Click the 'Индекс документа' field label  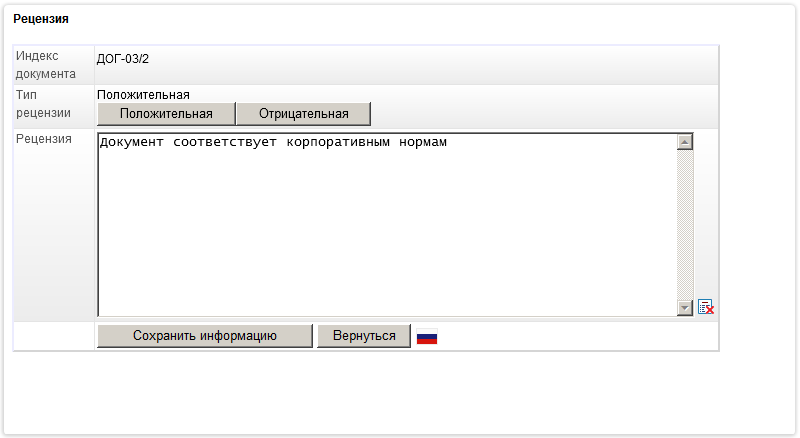click(46, 65)
